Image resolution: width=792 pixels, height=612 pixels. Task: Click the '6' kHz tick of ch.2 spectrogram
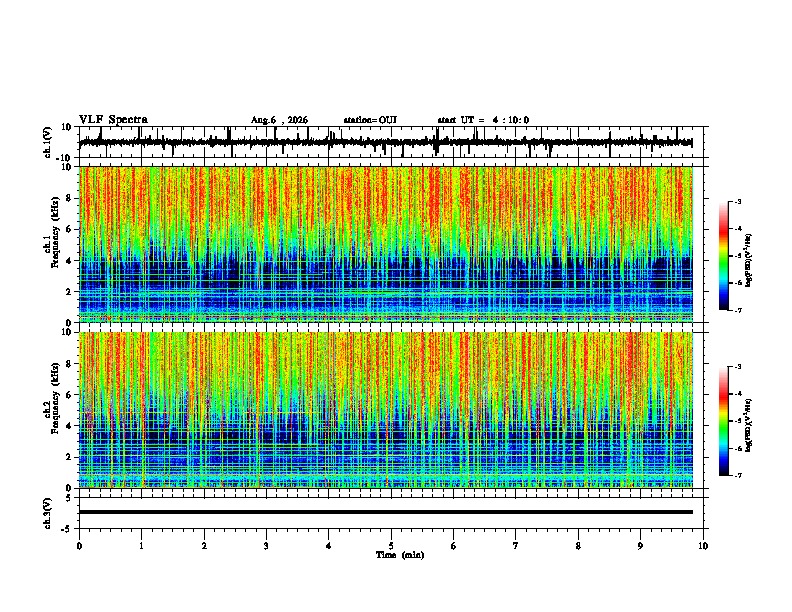coord(69,394)
